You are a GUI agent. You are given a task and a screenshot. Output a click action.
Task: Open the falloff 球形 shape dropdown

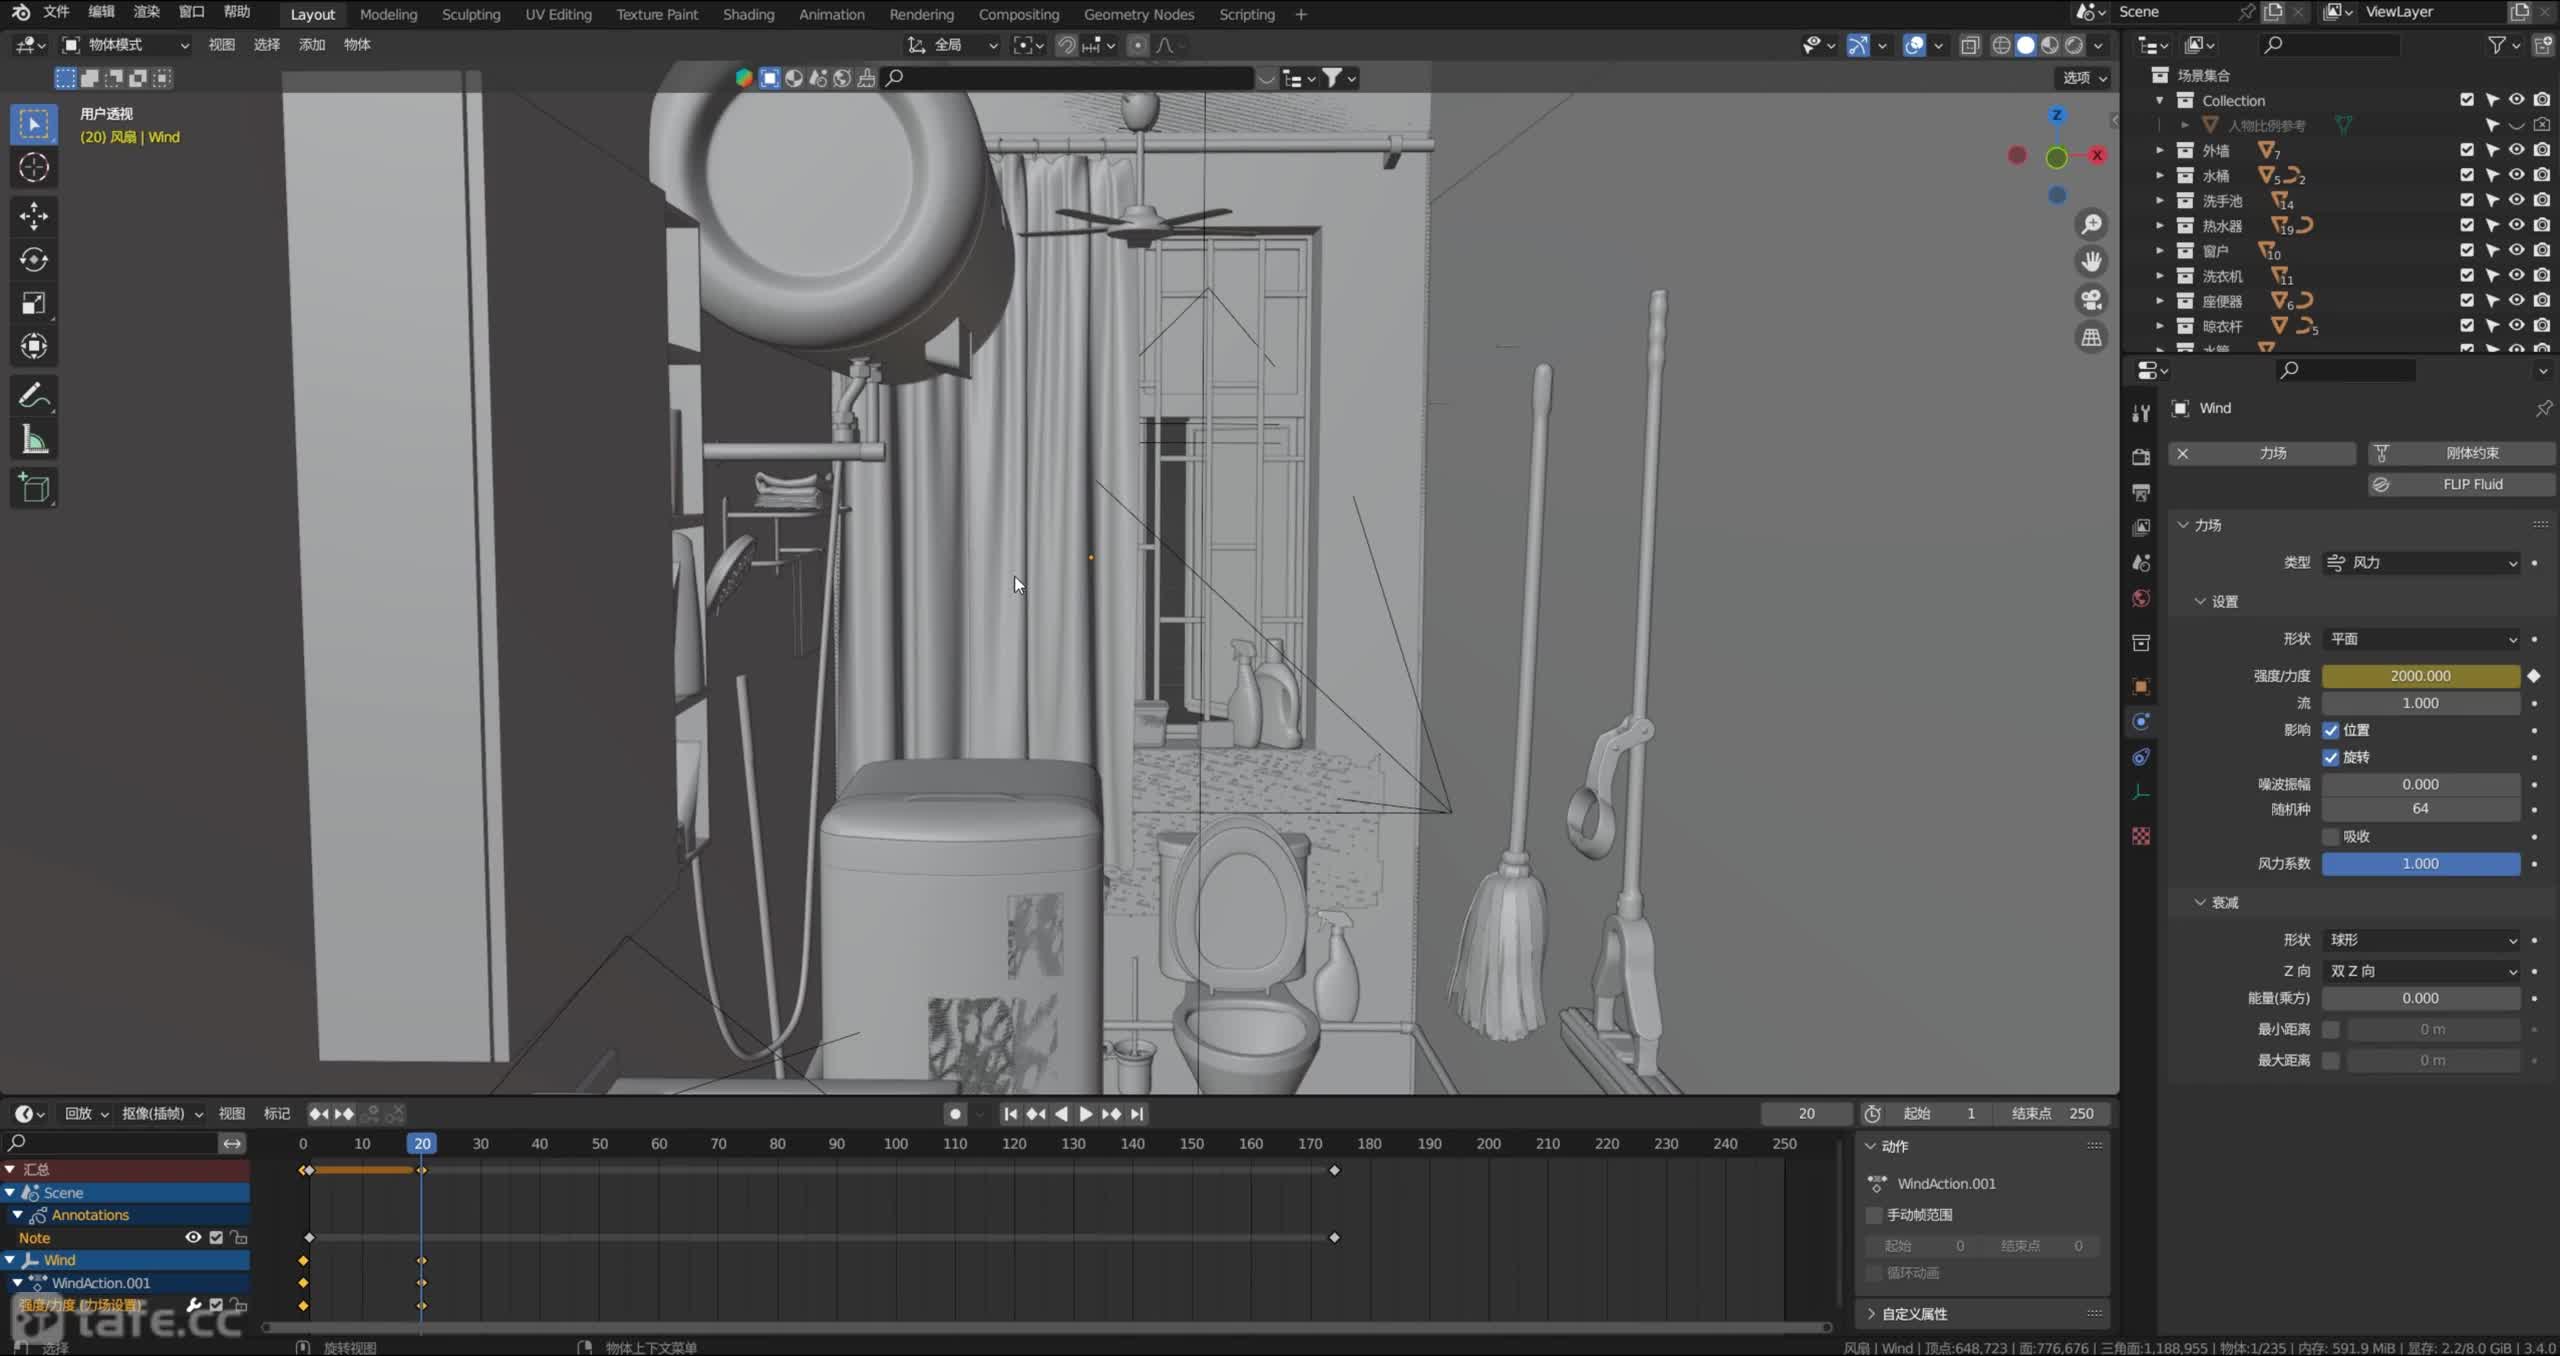coord(2420,940)
